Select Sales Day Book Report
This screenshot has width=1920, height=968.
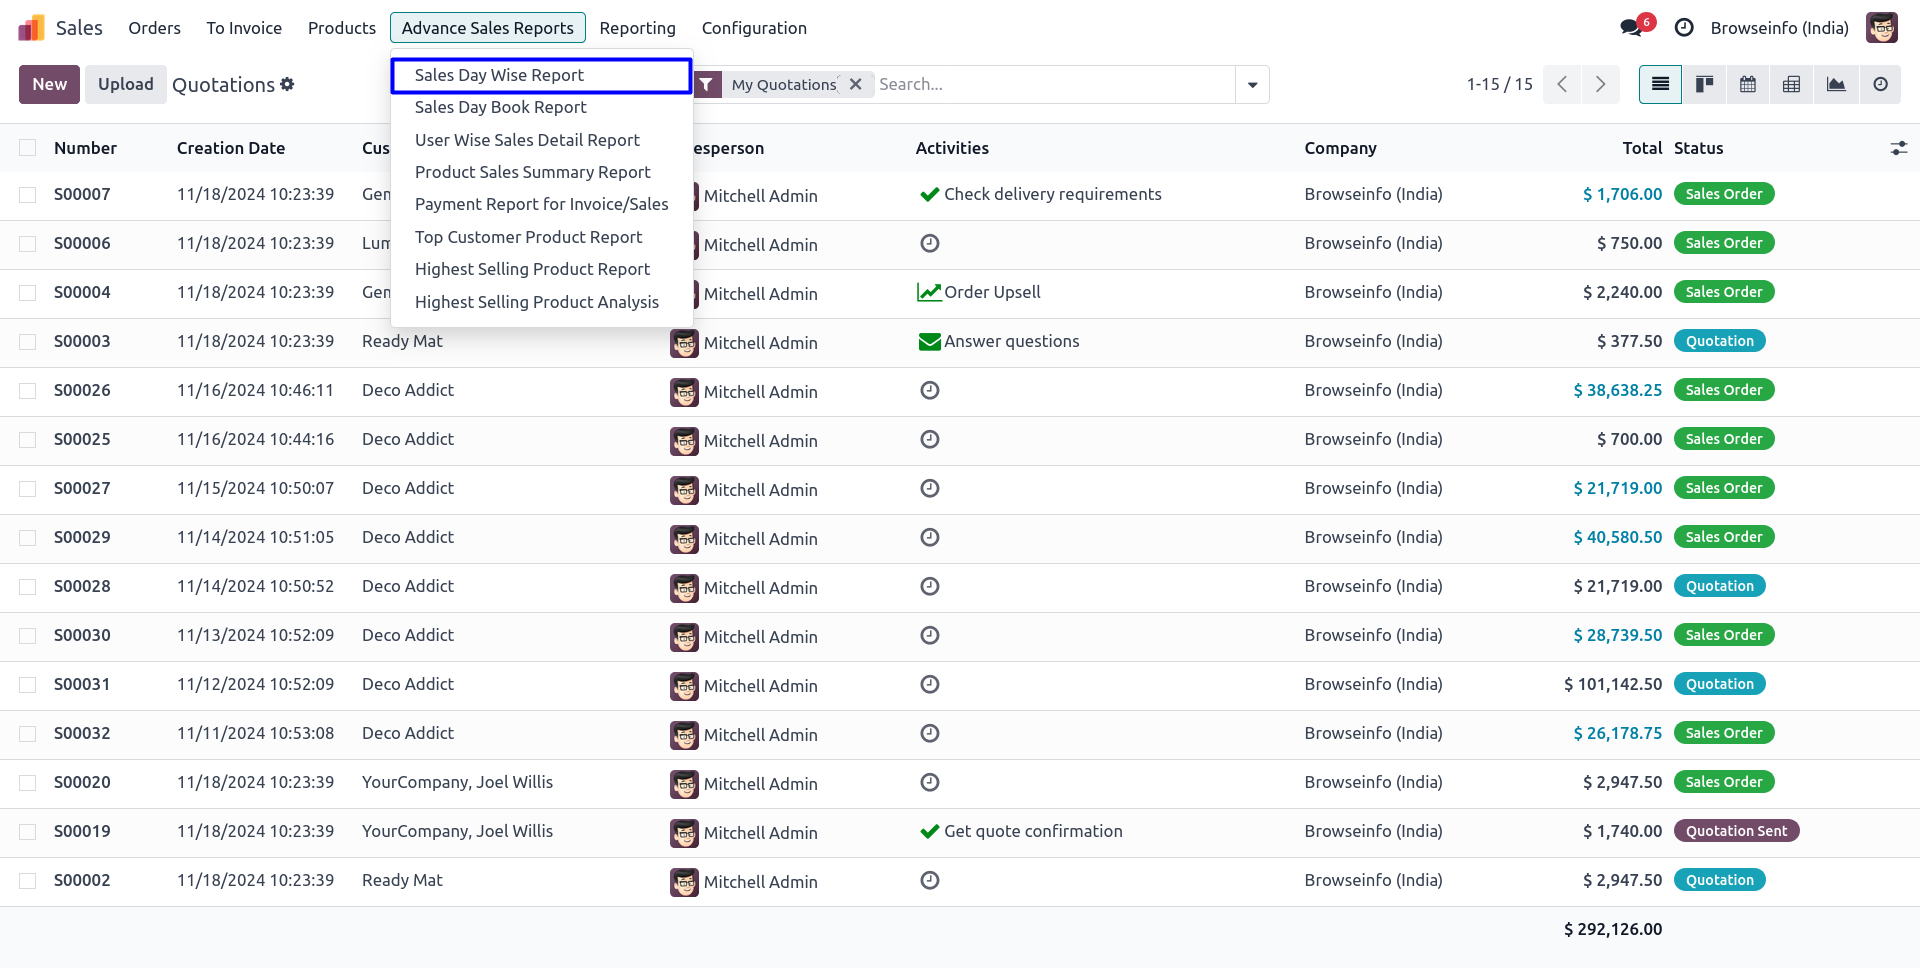tap(500, 107)
